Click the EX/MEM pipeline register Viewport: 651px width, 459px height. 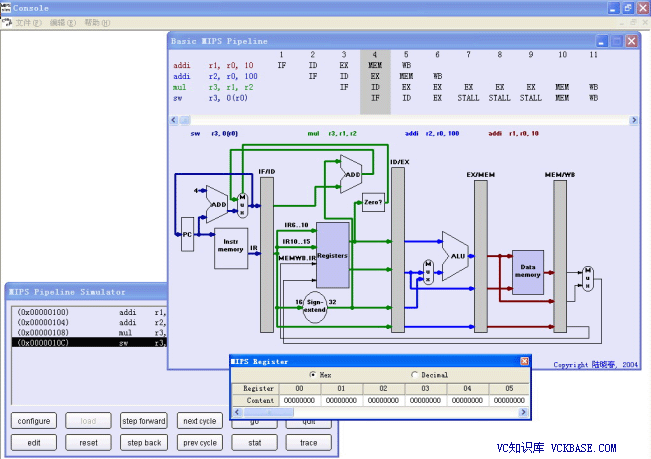pyautogui.click(x=481, y=256)
